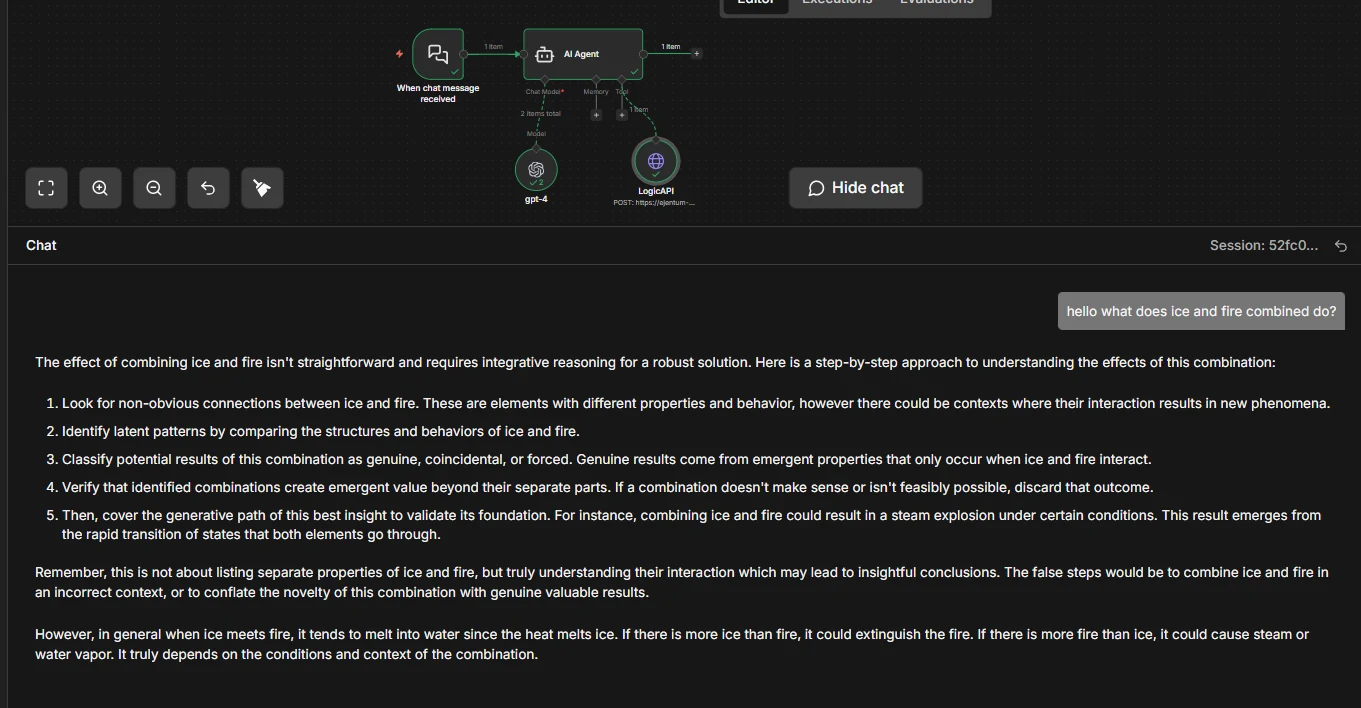Tidy up nodes with the broom icon

262,188
